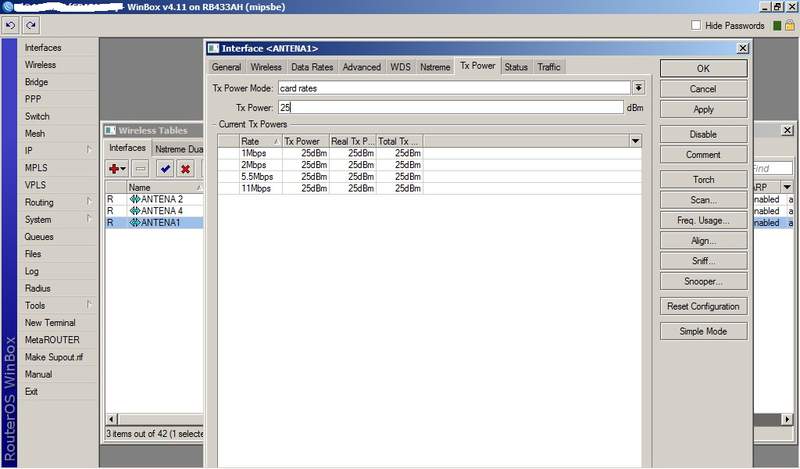Switch to the WDS tab
Image resolution: width=800 pixels, height=469 pixels.
pos(401,67)
